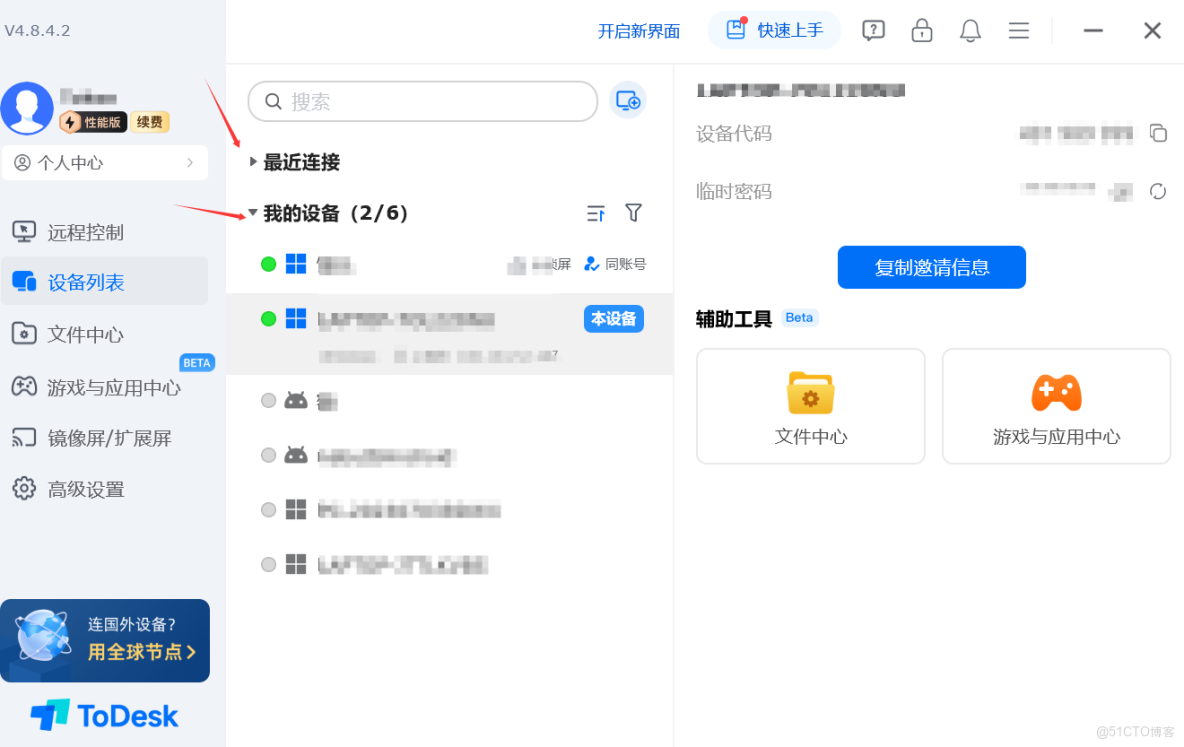Open 开启新界面 link in the top bar

638,30
